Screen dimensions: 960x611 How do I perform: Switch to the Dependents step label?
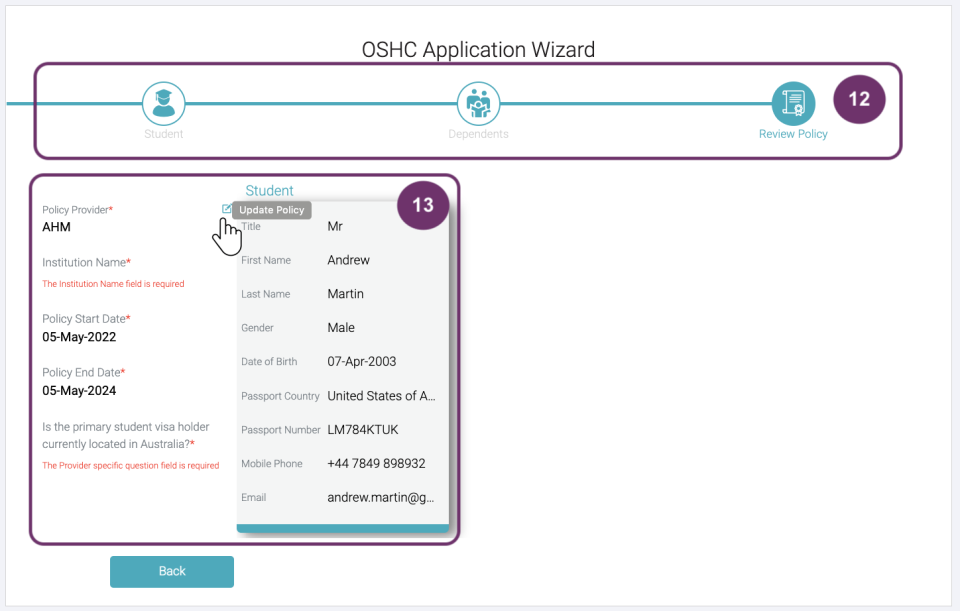(x=478, y=134)
